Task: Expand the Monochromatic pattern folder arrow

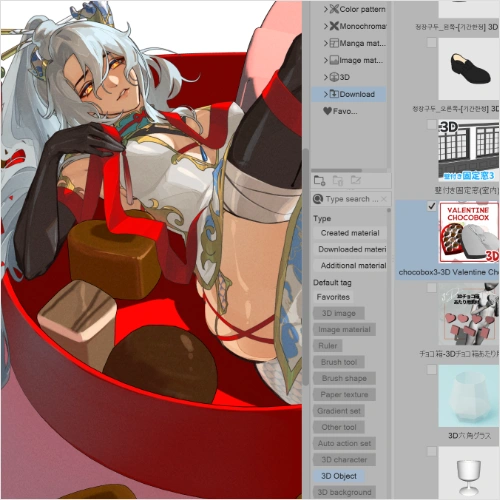Action: (326, 26)
